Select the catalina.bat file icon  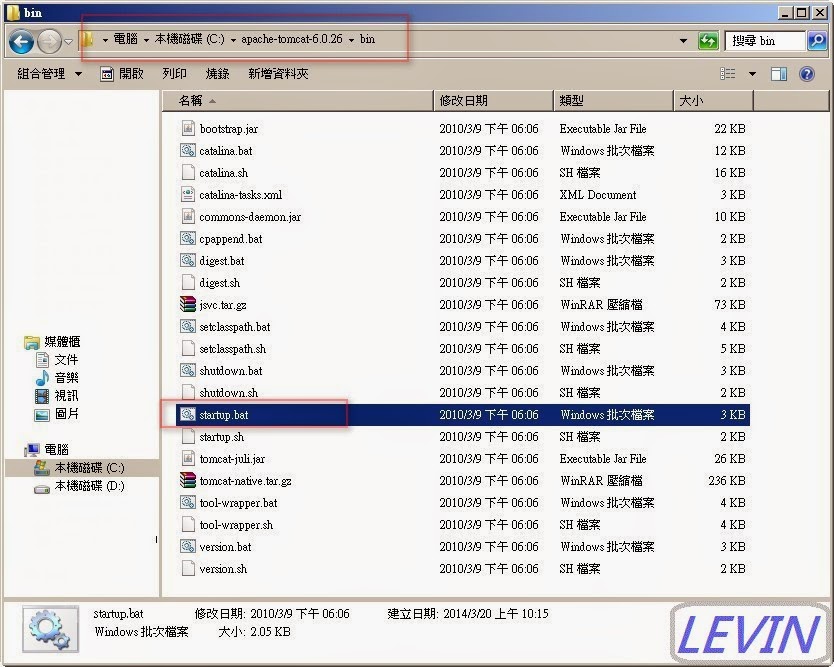[187, 151]
